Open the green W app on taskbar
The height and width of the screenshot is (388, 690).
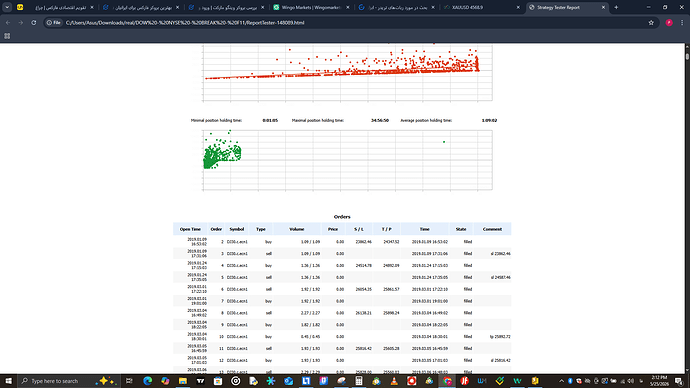coord(517,381)
